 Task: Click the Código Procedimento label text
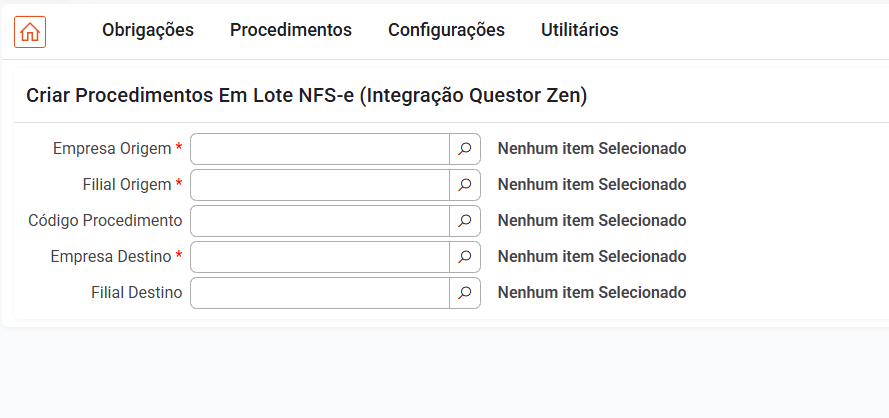tap(105, 221)
